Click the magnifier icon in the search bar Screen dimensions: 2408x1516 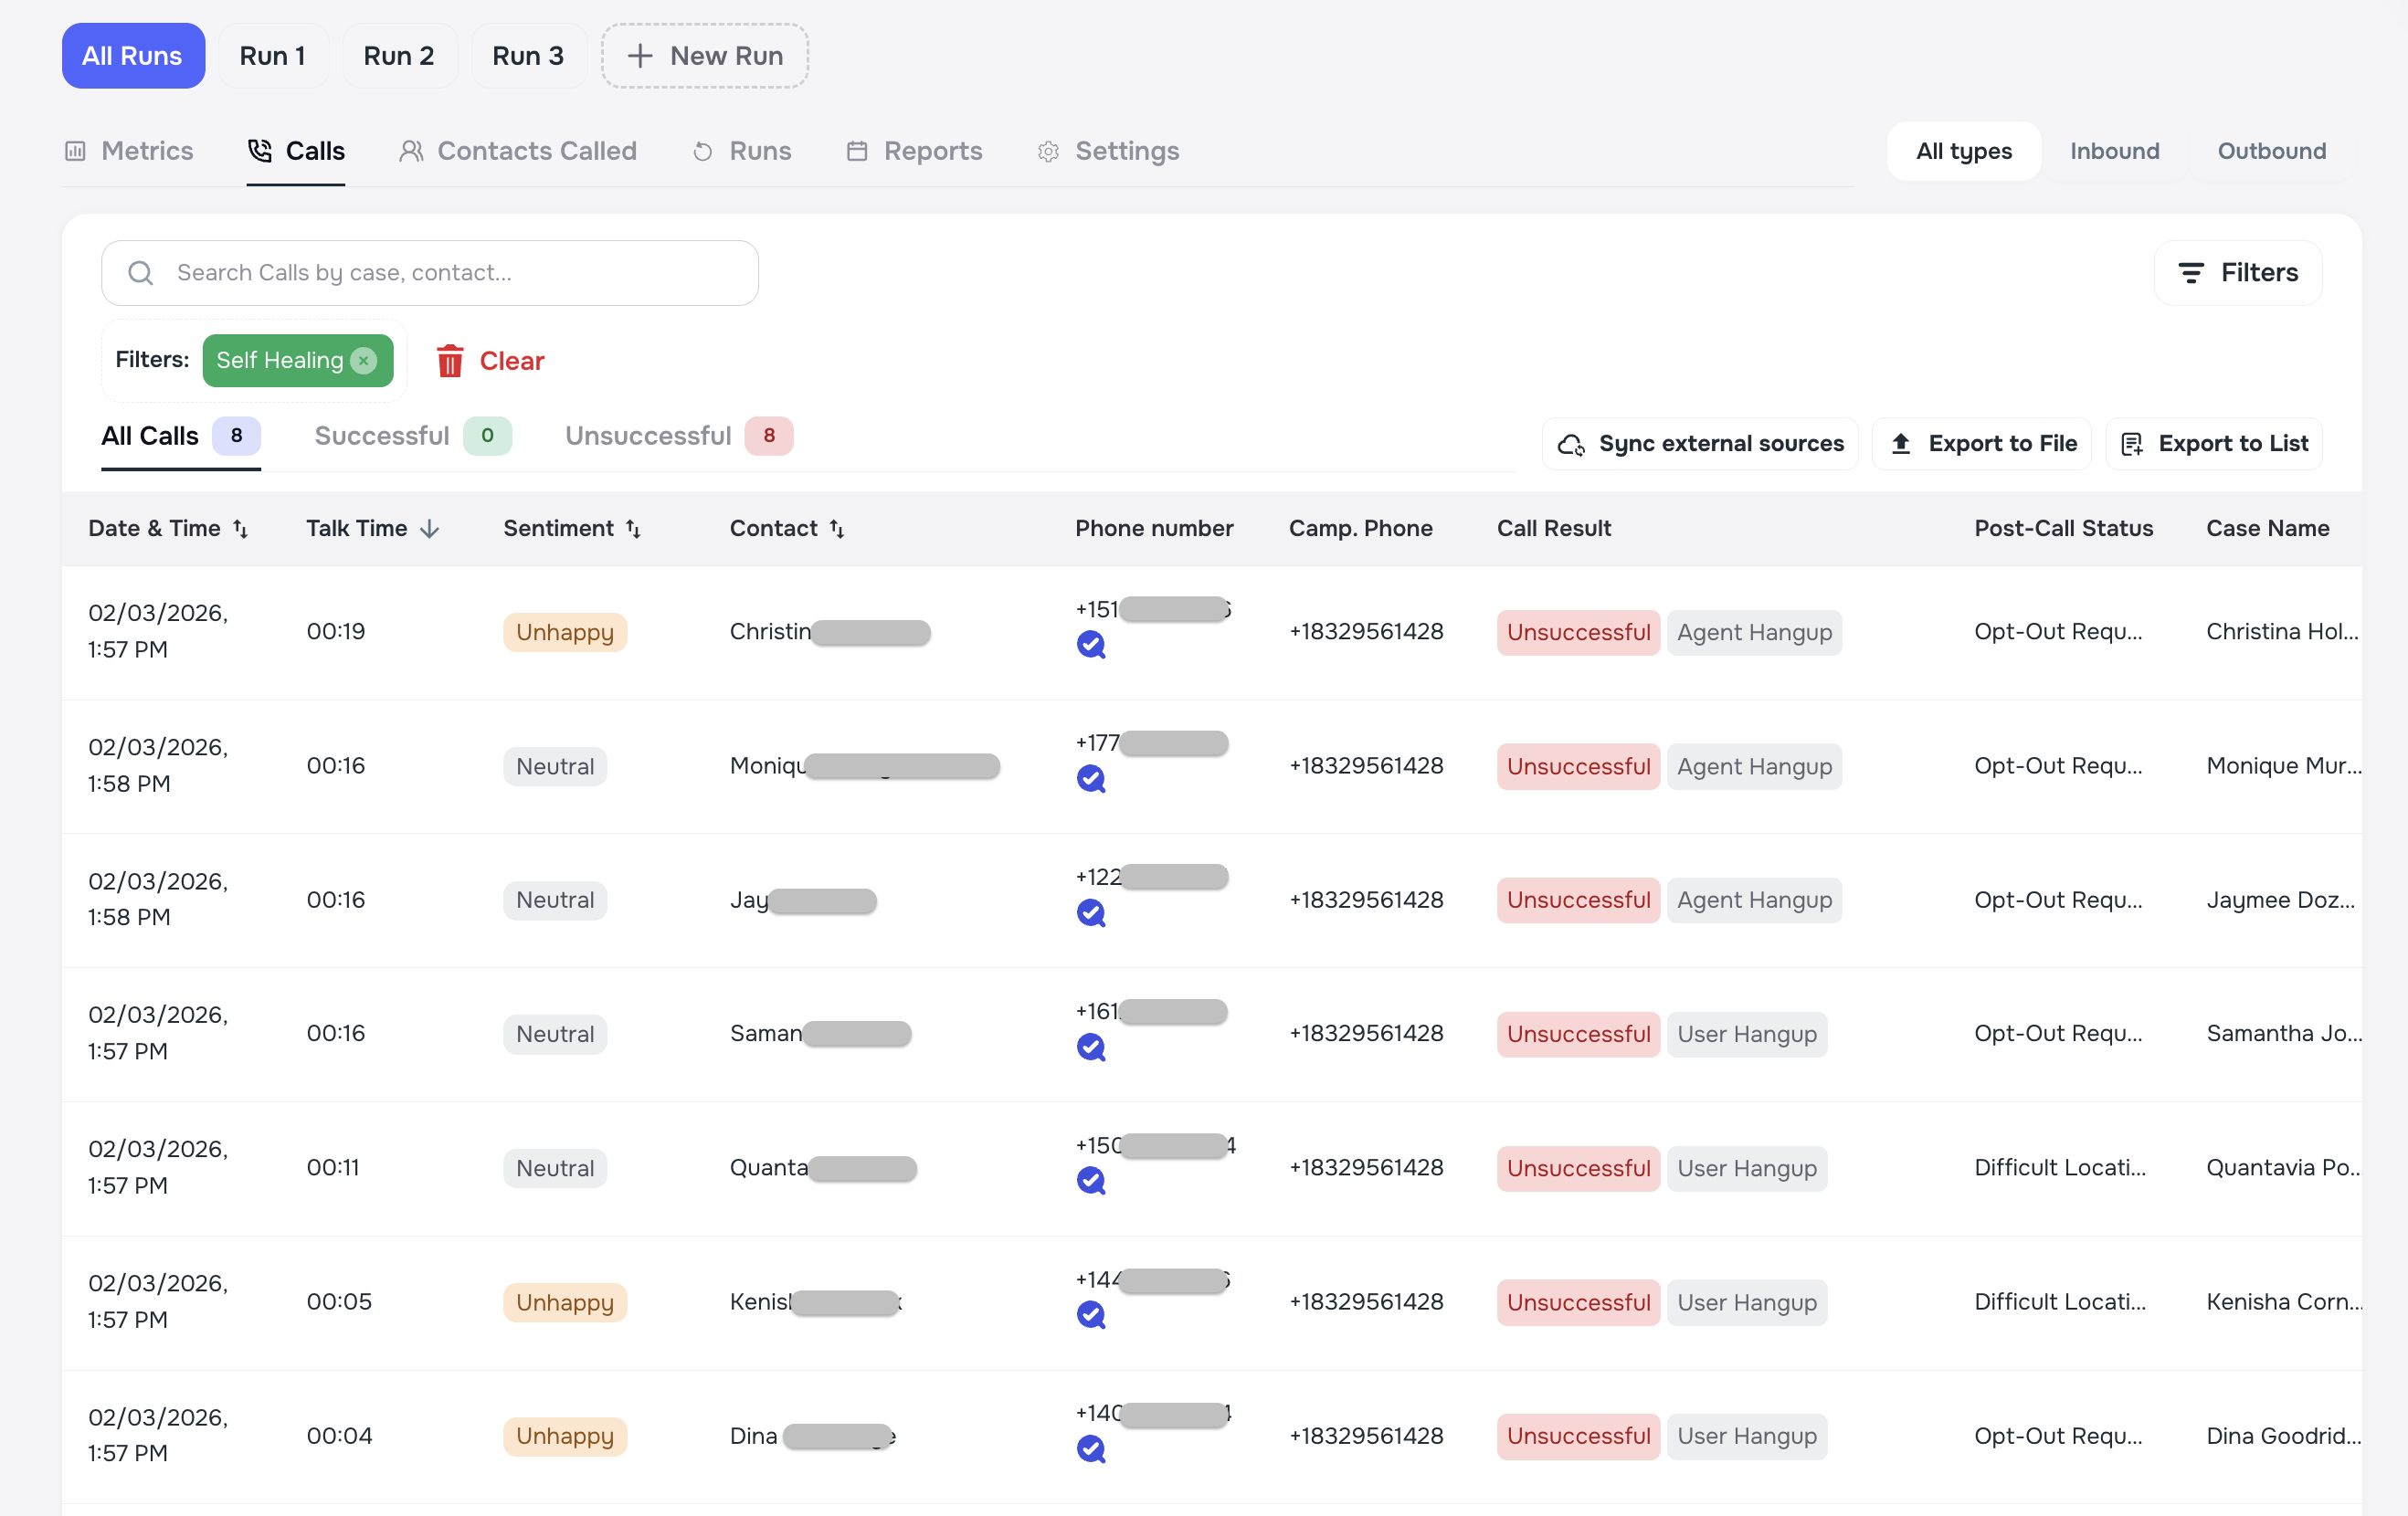[x=140, y=272]
